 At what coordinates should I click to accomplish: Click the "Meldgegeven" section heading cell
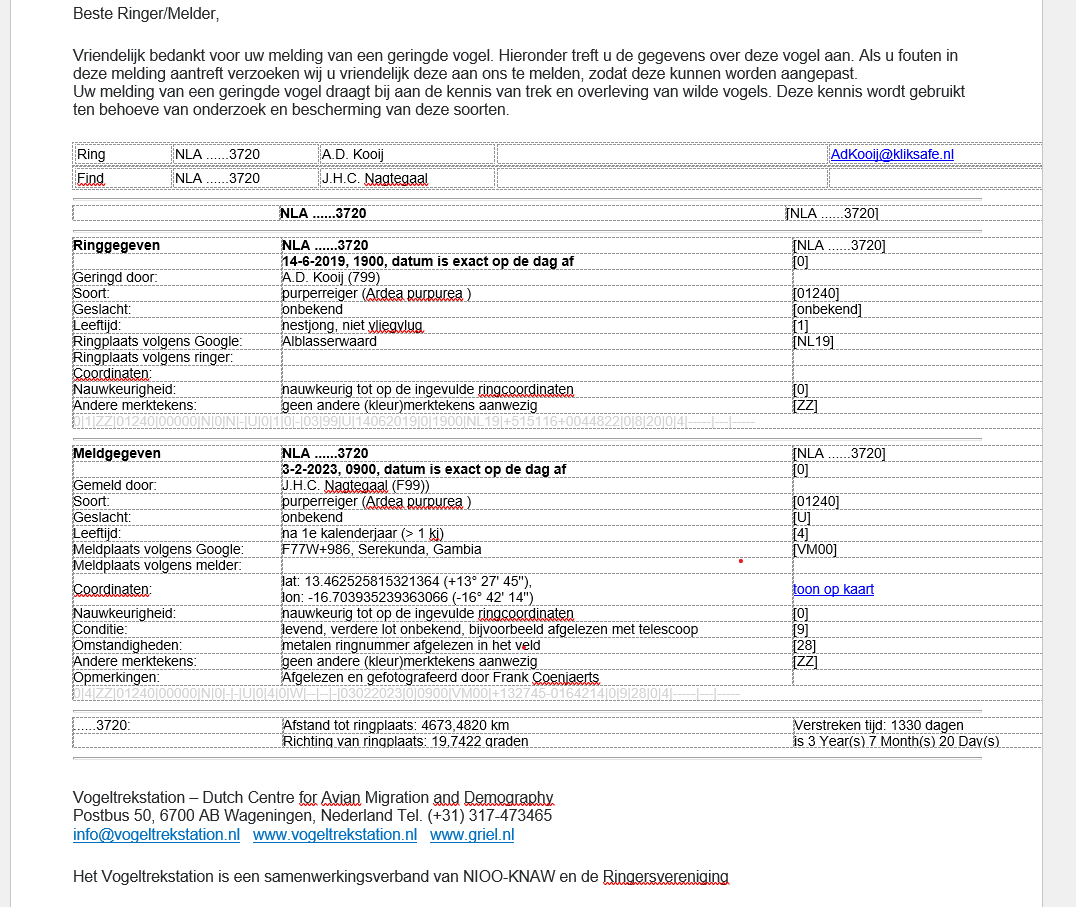pyautogui.click(x=117, y=453)
